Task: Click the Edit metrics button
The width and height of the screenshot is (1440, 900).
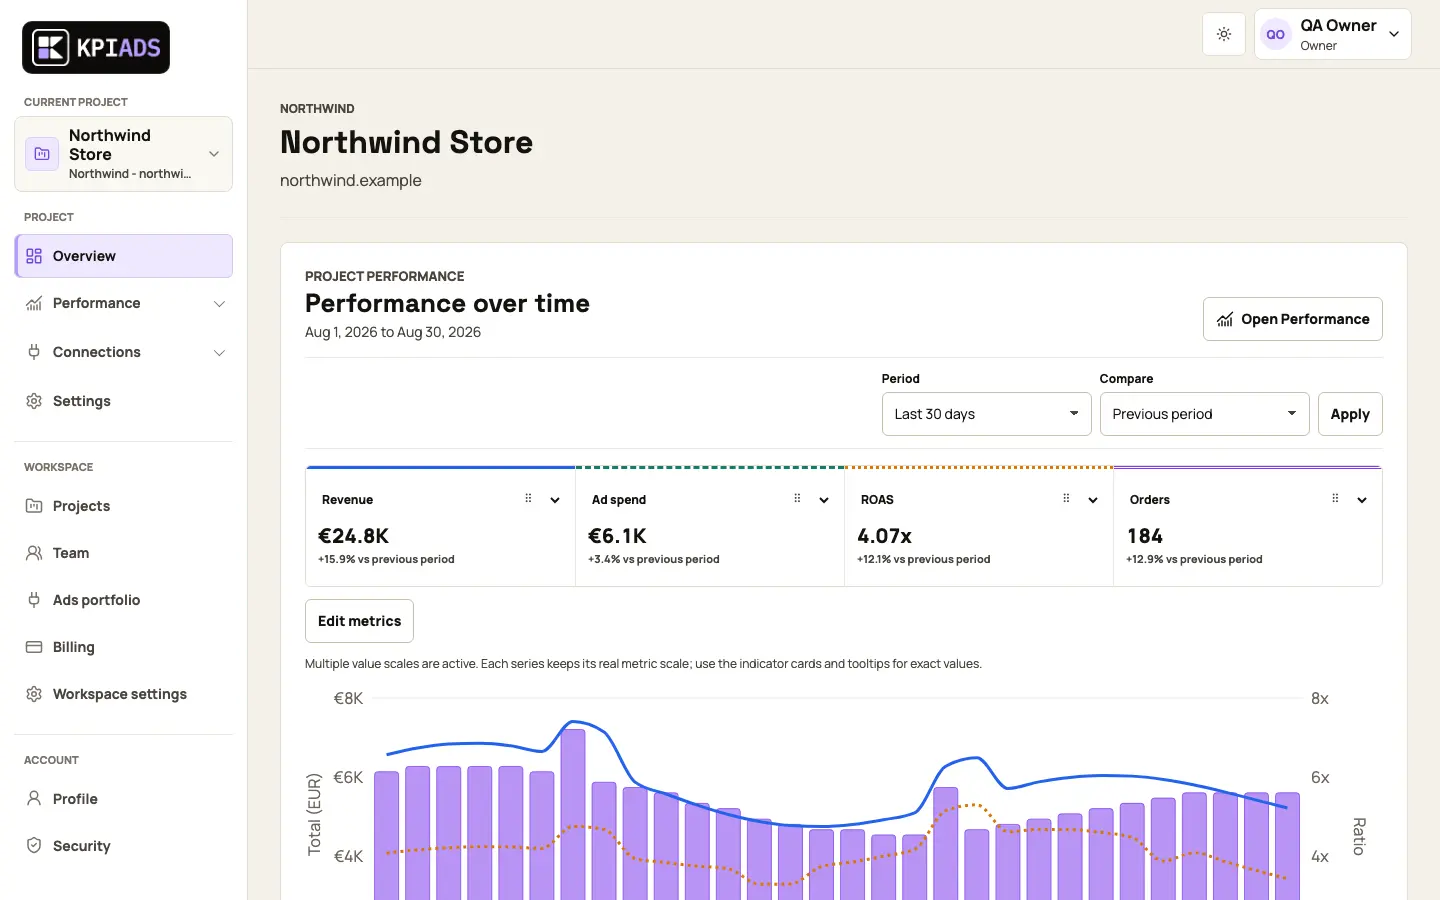Action: coord(359,621)
